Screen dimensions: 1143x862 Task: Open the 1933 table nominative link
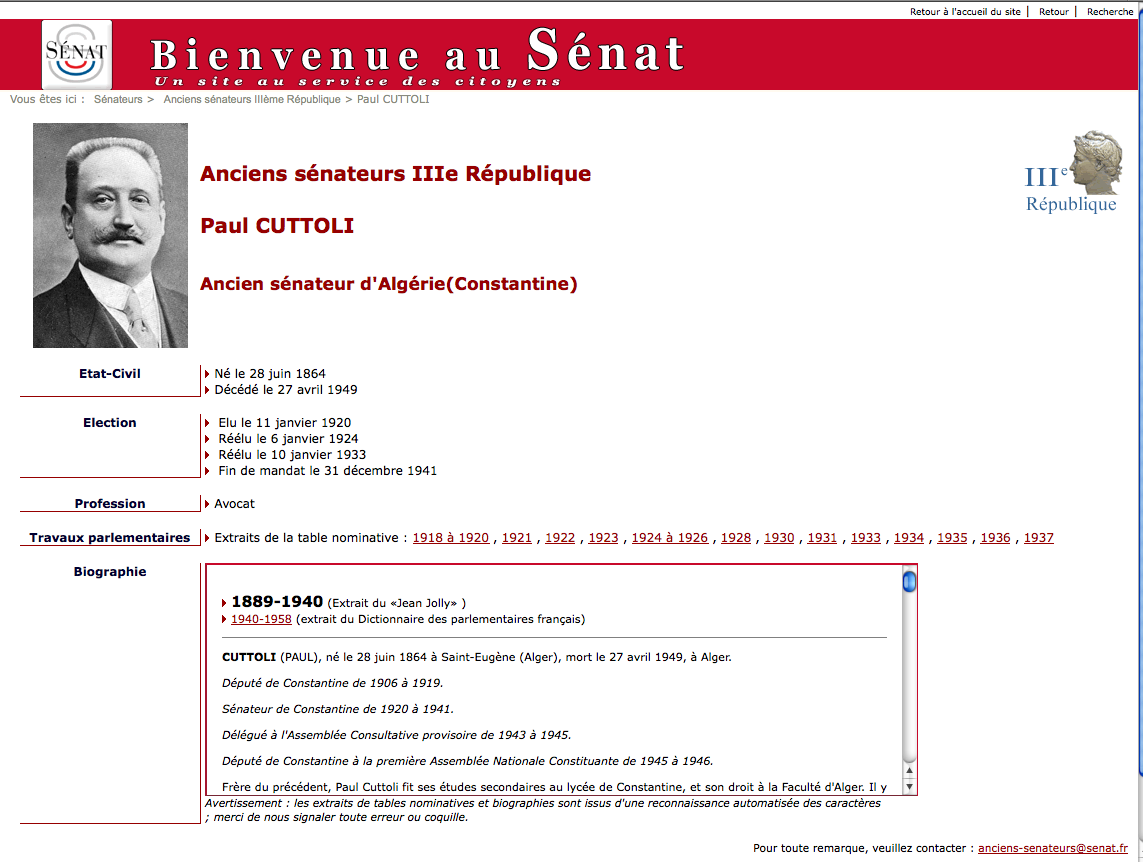point(866,538)
